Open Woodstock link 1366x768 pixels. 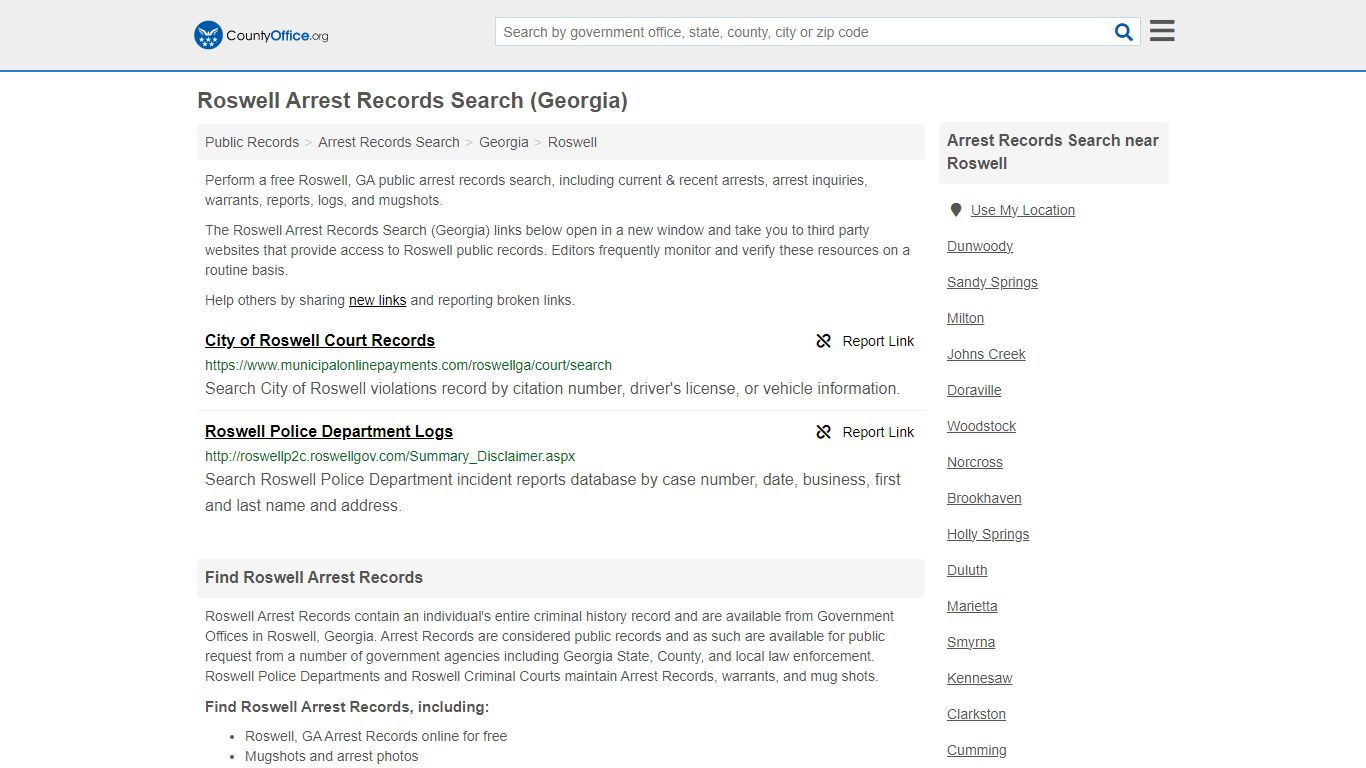click(x=981, y=426)
